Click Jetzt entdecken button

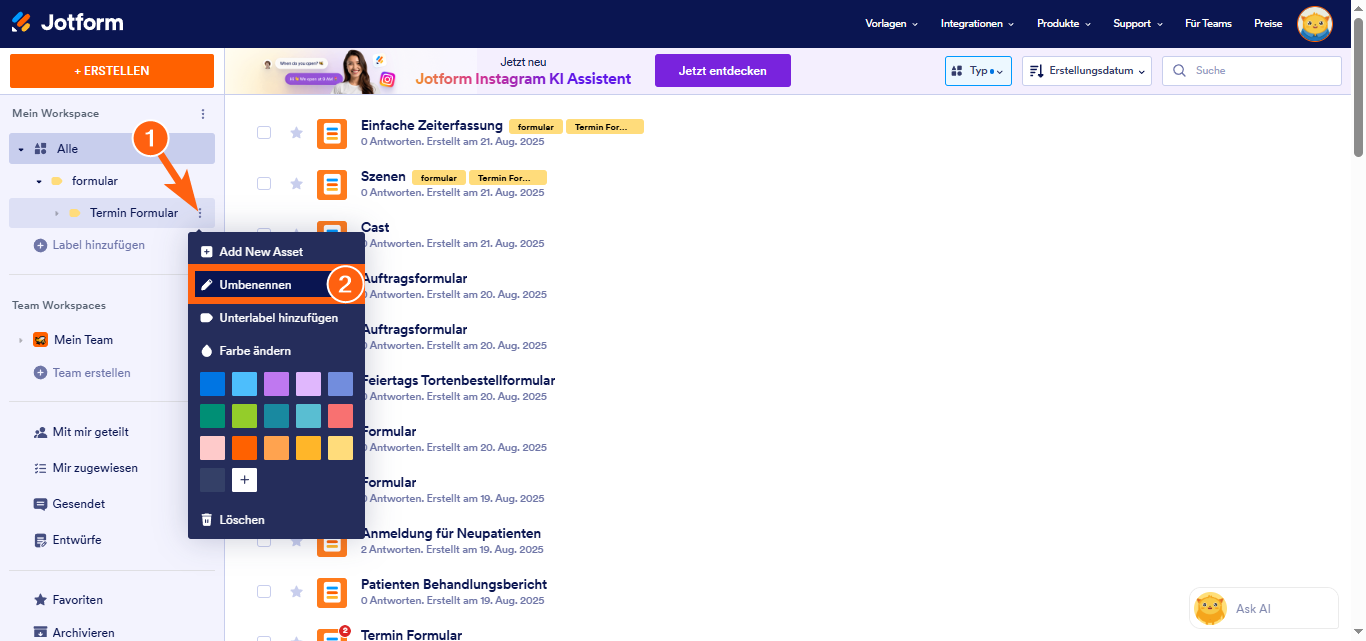point(723,71)
